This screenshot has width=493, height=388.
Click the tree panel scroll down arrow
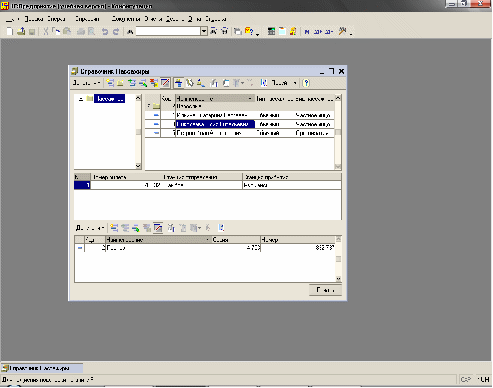click(x=138, y=166)
